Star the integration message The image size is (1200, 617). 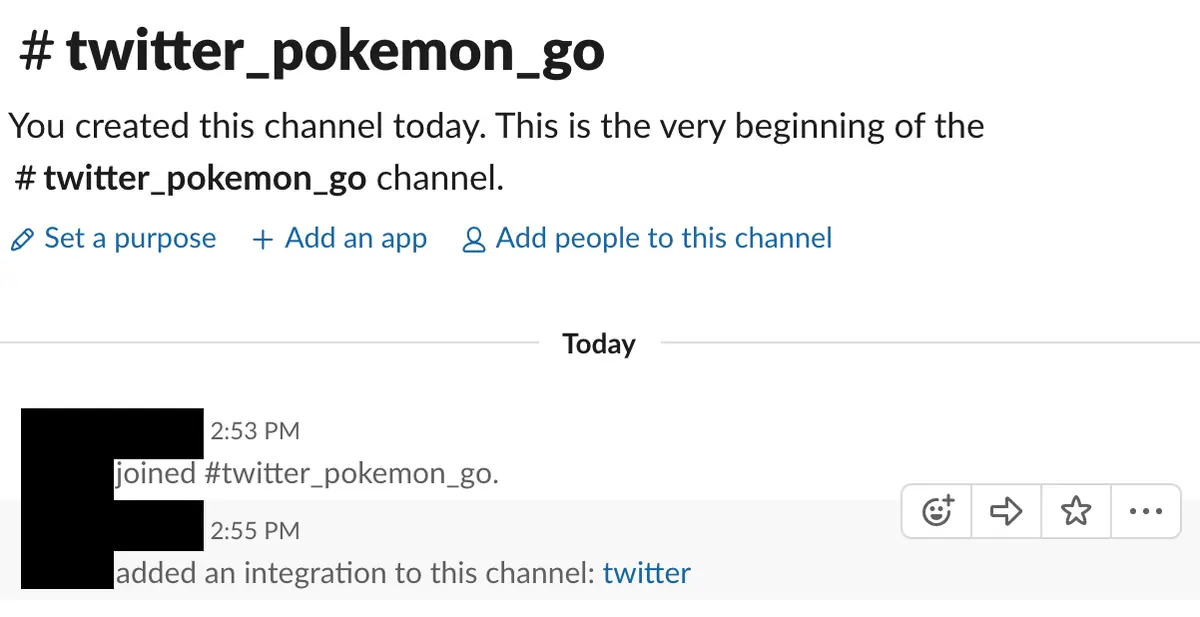[x=1075, y=512]
